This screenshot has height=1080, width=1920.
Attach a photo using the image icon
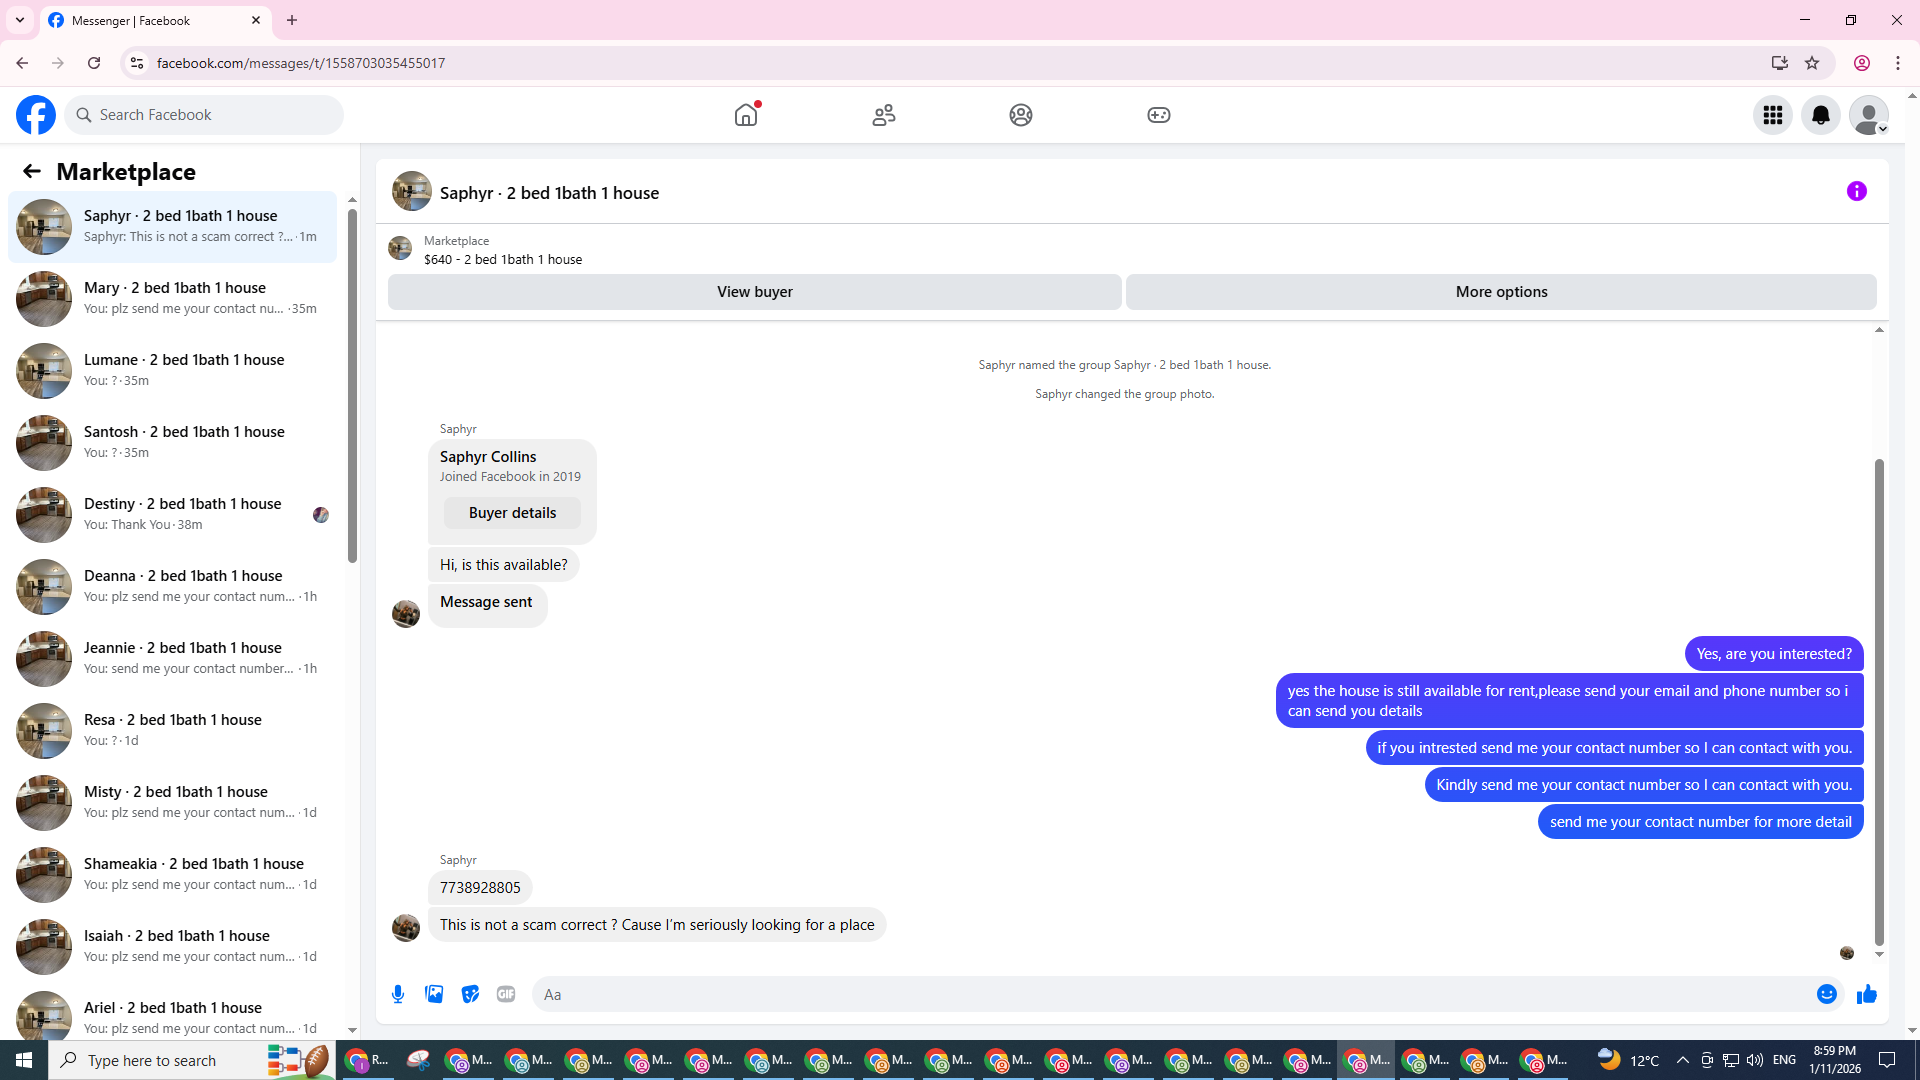(434, 994)
